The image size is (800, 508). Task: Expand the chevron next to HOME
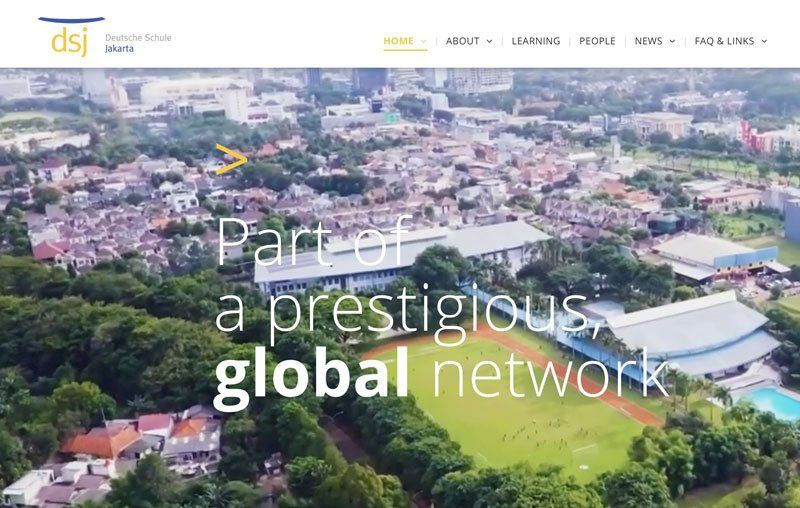click(x=423, y=41)
